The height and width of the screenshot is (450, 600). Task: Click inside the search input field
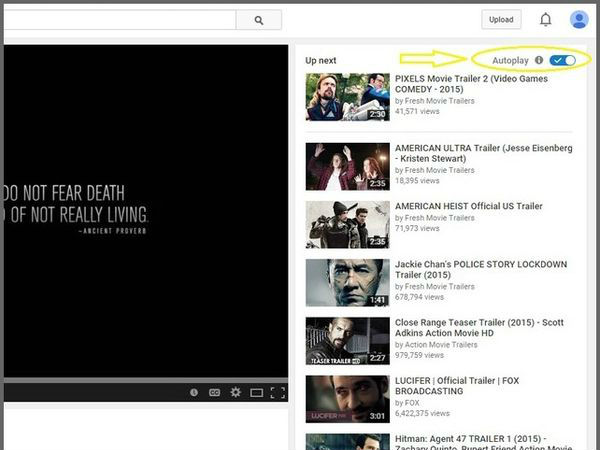(x=120, y=20)
